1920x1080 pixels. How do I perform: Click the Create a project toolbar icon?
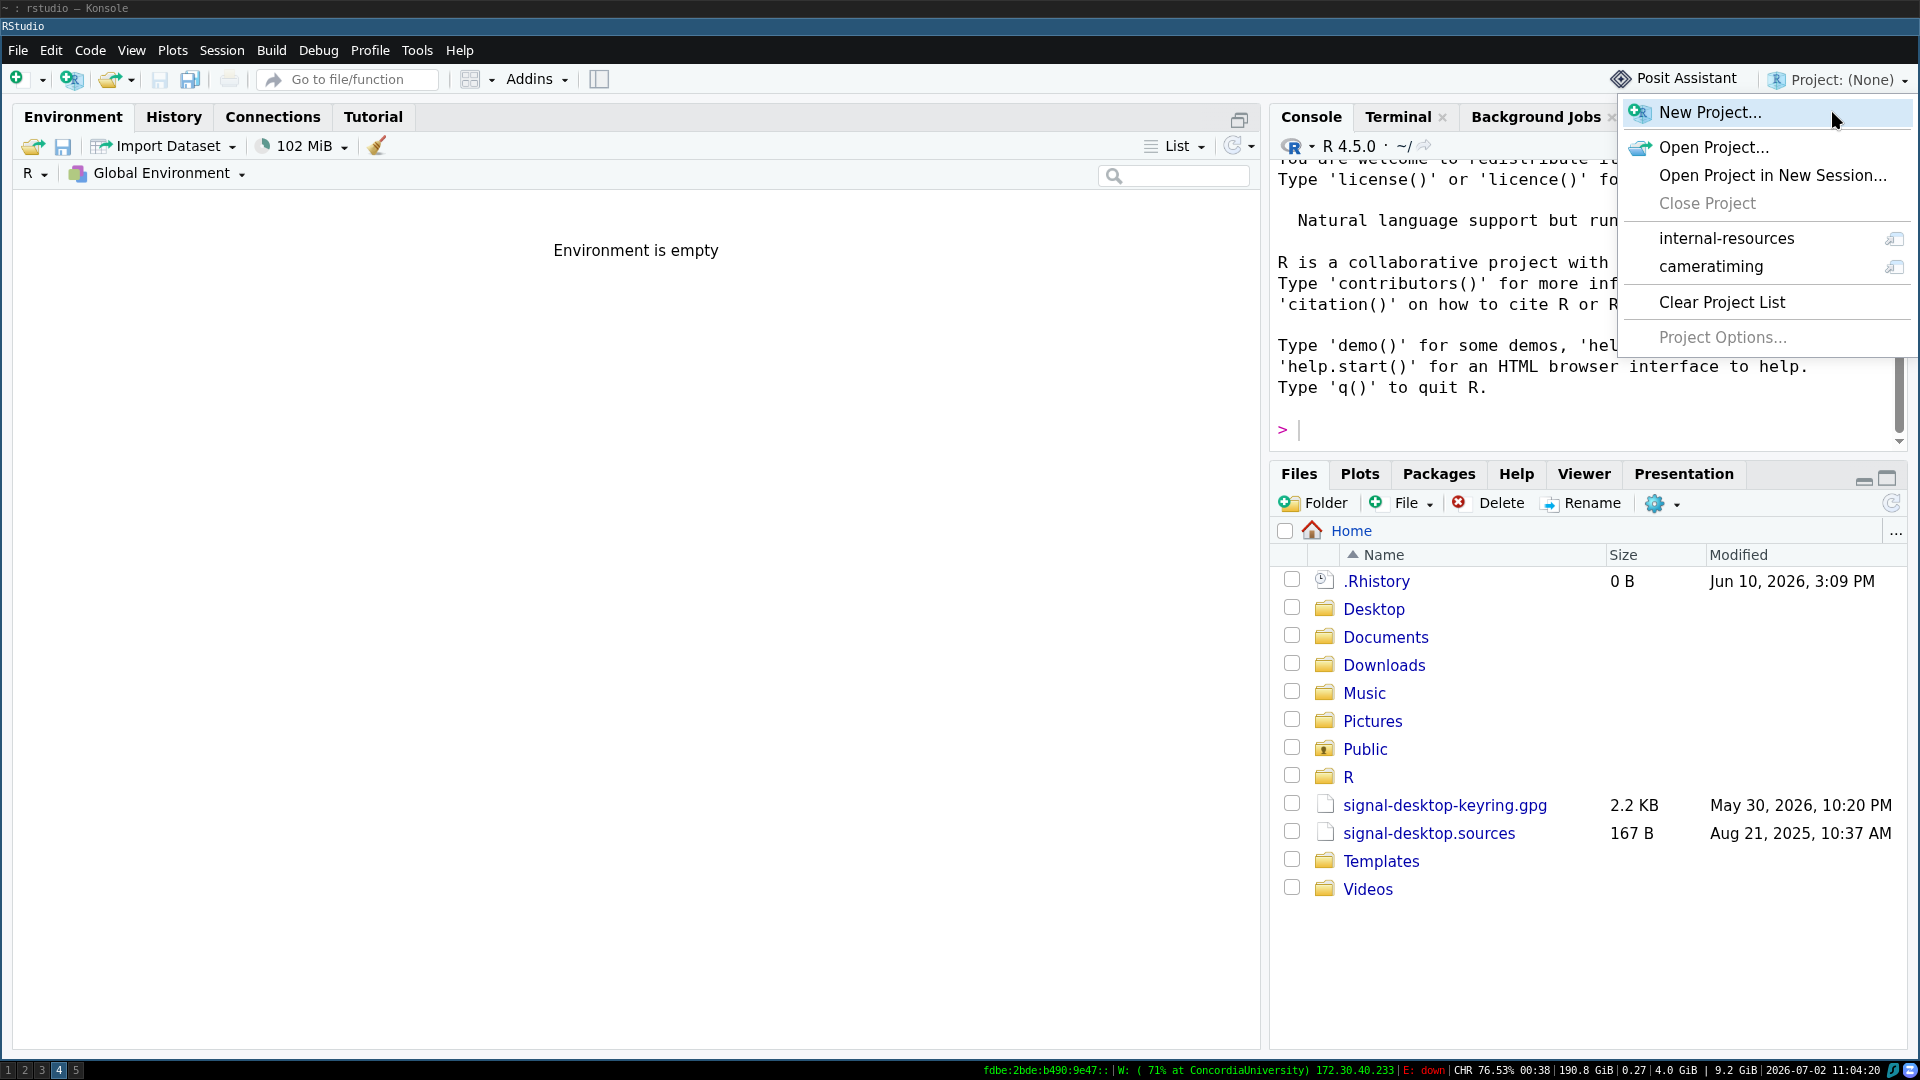(71, 79)
